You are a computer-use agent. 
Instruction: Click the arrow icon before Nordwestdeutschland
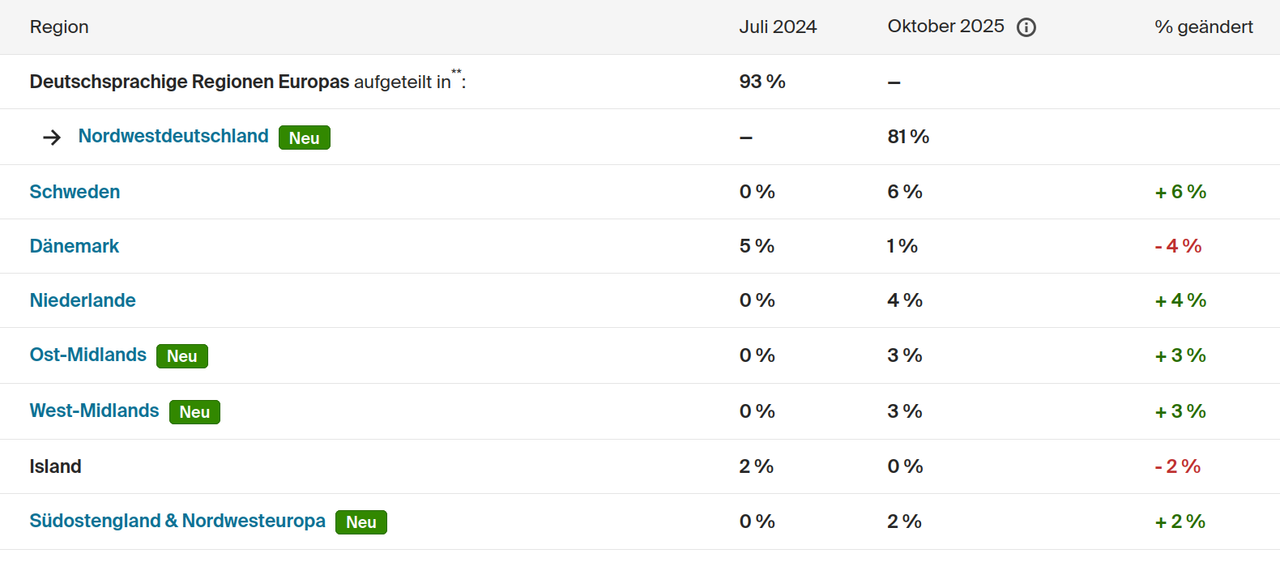pos(52,137)
